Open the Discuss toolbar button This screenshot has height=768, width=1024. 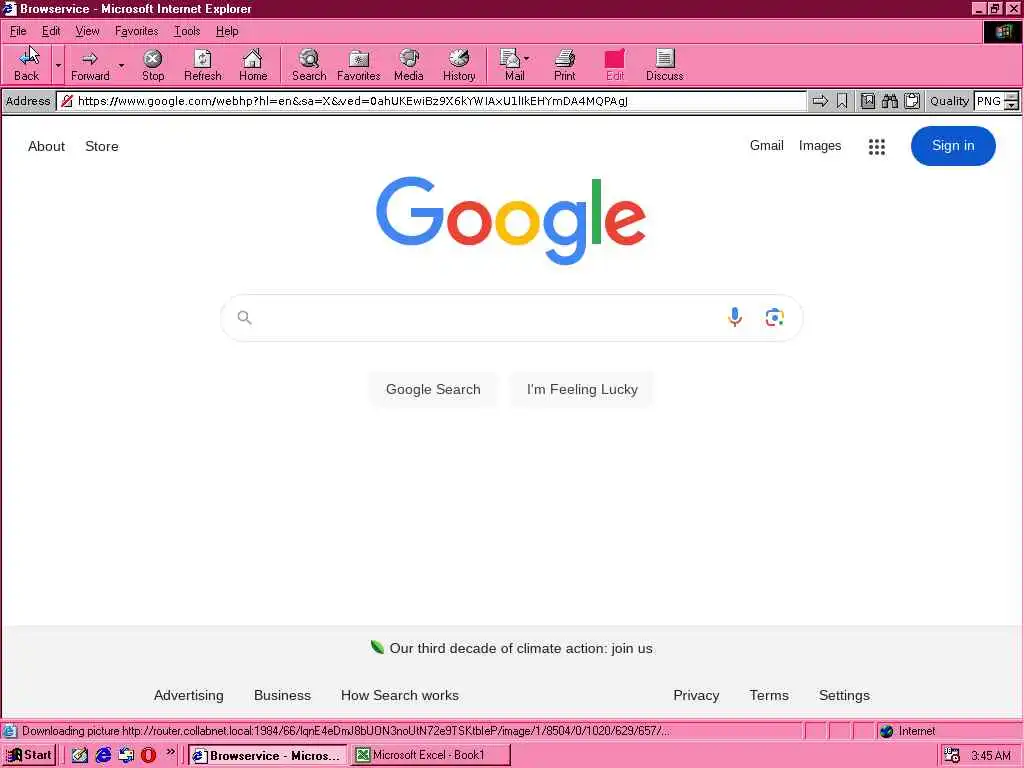click(x=665, y=65)
